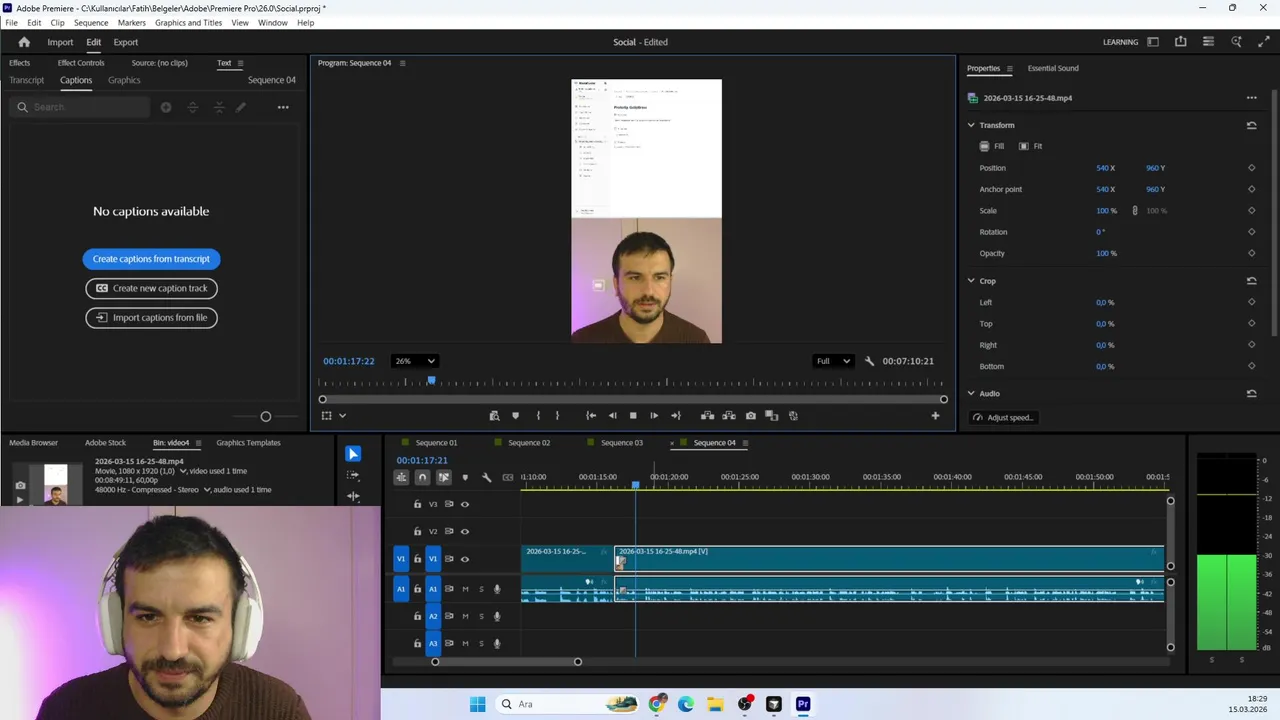Maximize video output icon at top right

(x=1264, y=42)
